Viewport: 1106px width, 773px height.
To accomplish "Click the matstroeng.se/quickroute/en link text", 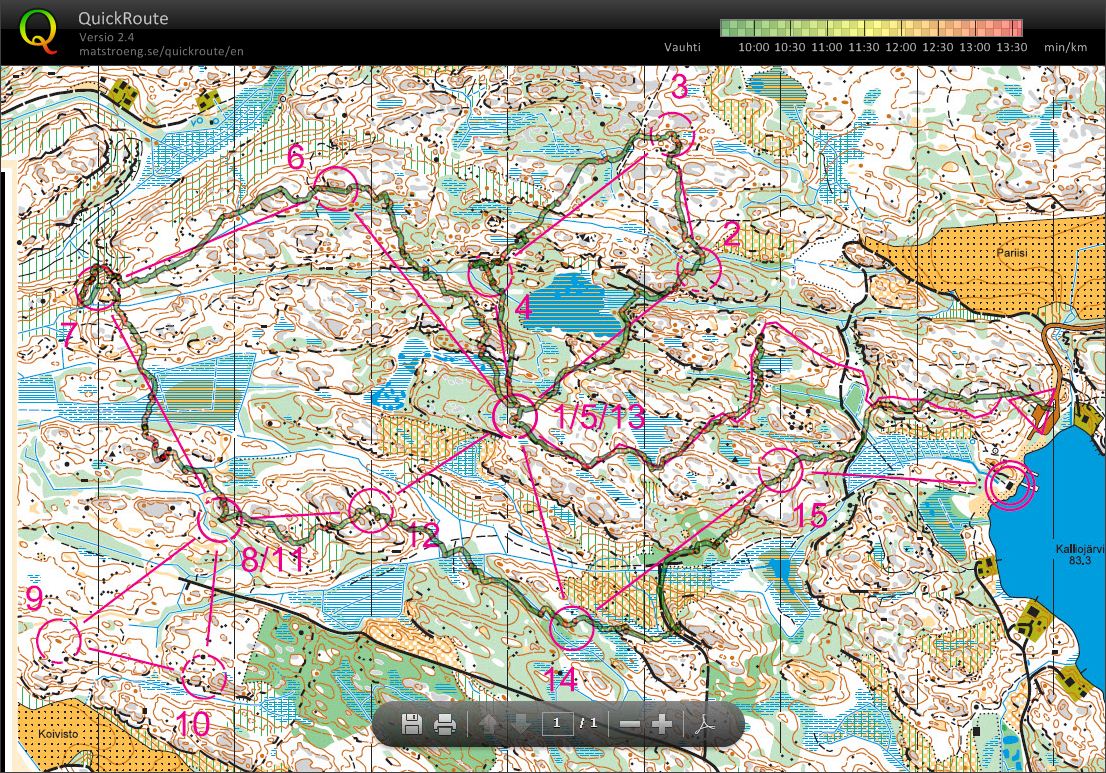I will [x=161, y=51].
